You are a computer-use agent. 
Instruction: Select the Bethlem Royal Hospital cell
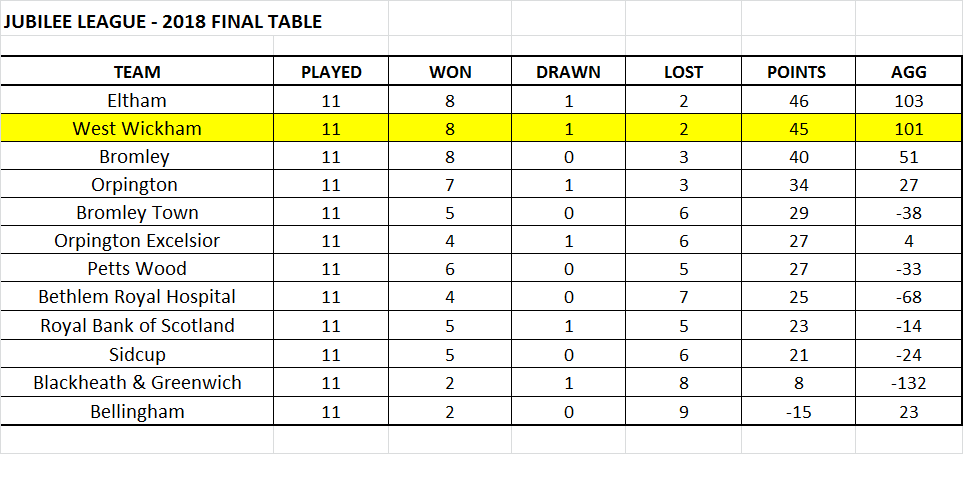click(x=137, y=297)
